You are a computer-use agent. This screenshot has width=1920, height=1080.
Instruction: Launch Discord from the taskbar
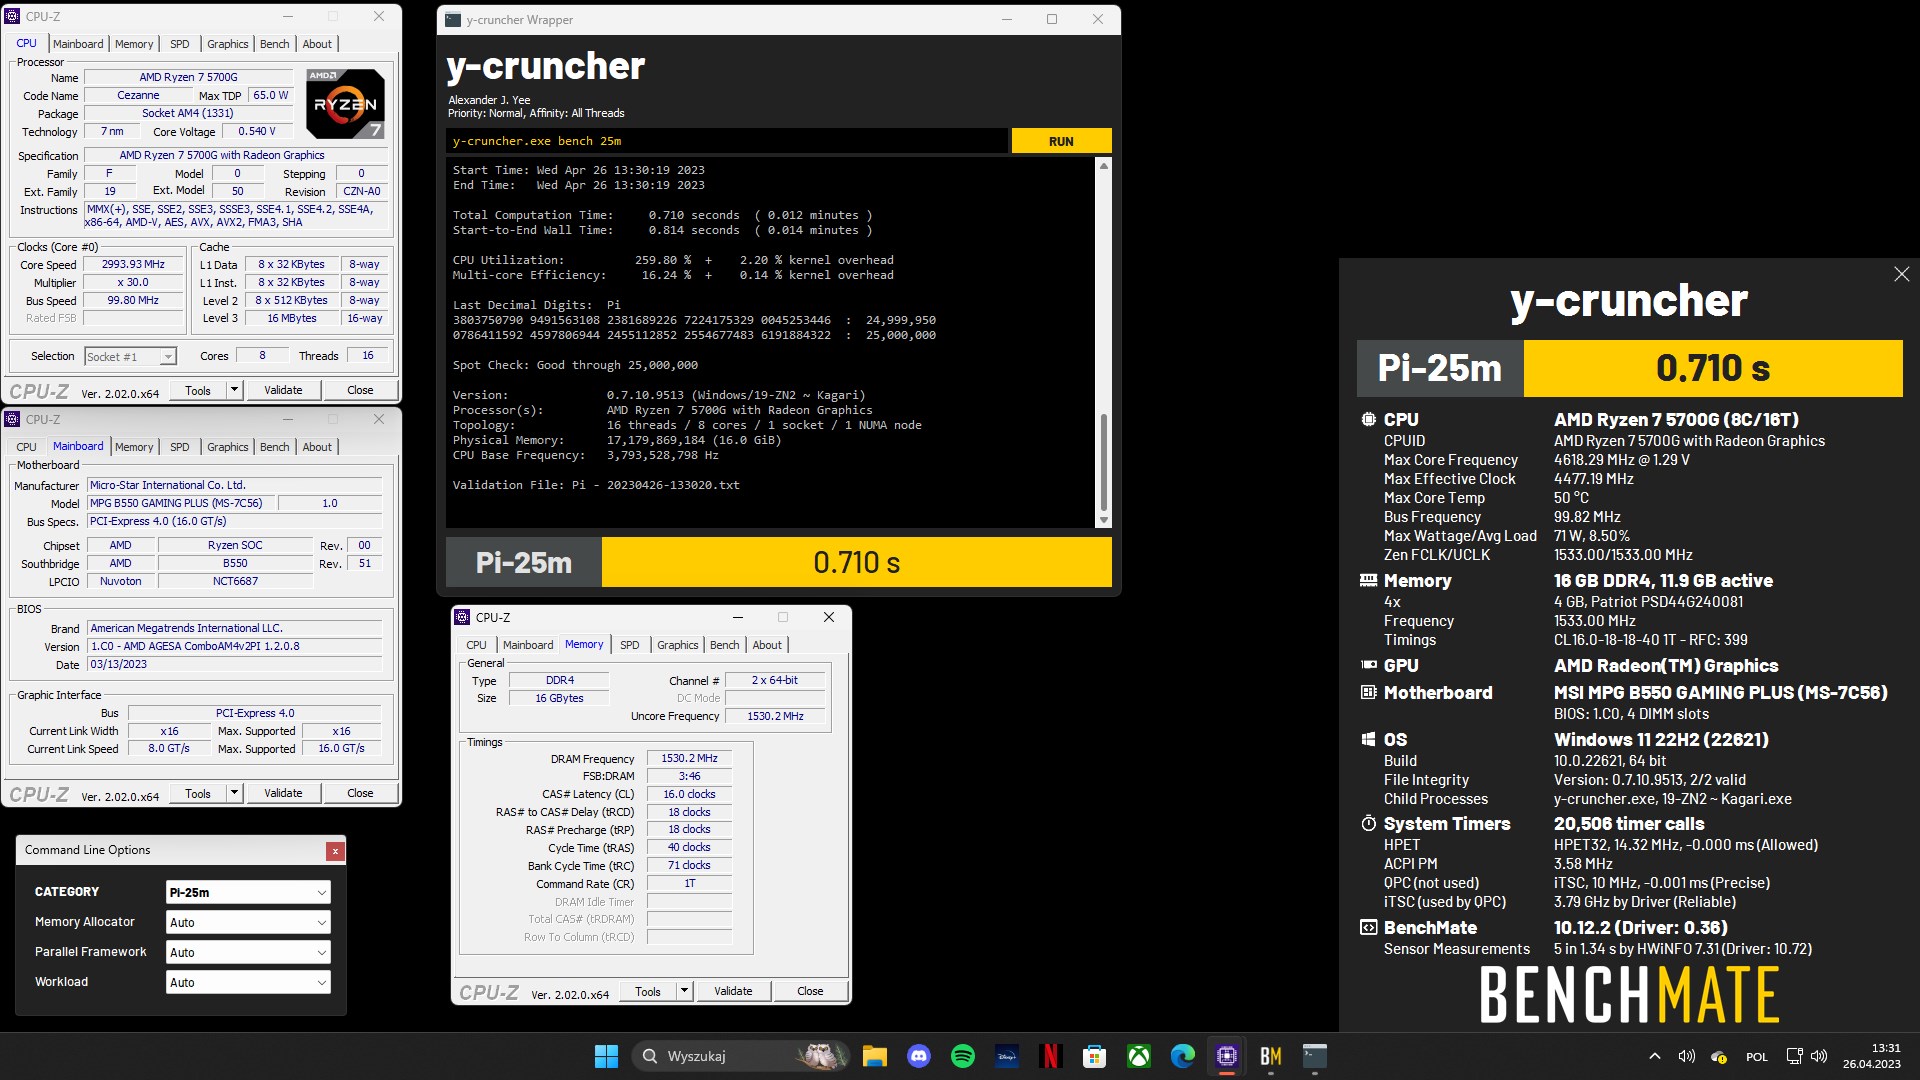pos(919,1056)
